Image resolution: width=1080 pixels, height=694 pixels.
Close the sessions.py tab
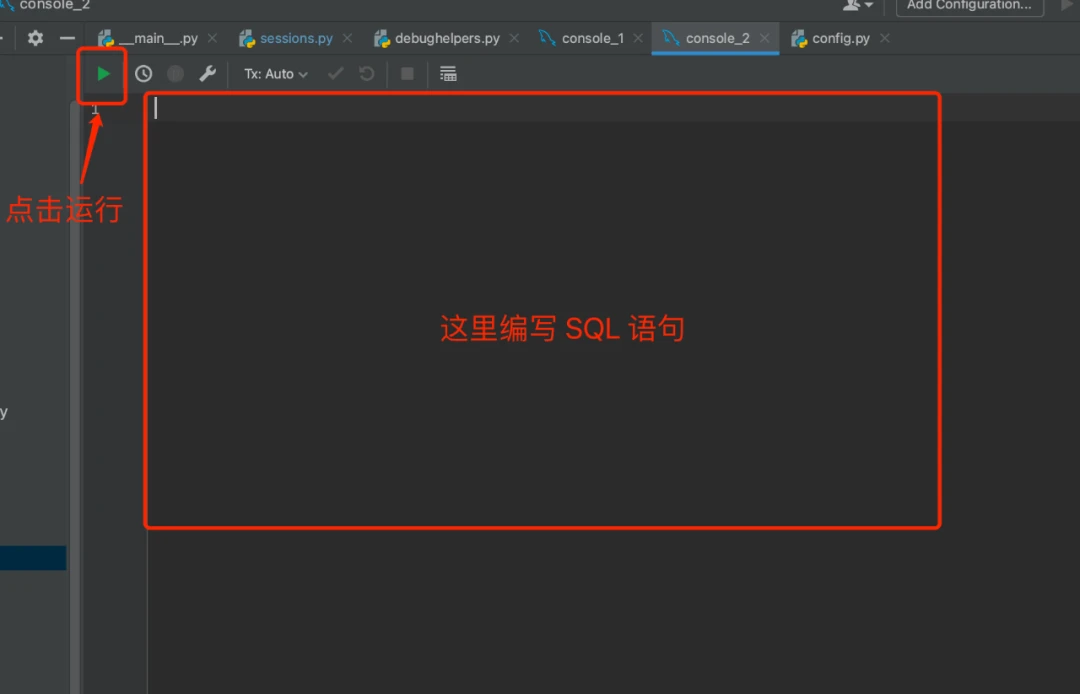pyautogui.click(x=347, y=38)
